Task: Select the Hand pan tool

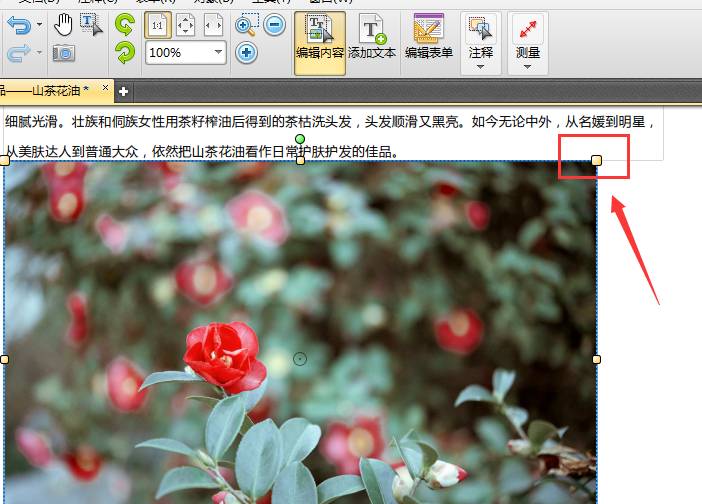Action: 63,24
